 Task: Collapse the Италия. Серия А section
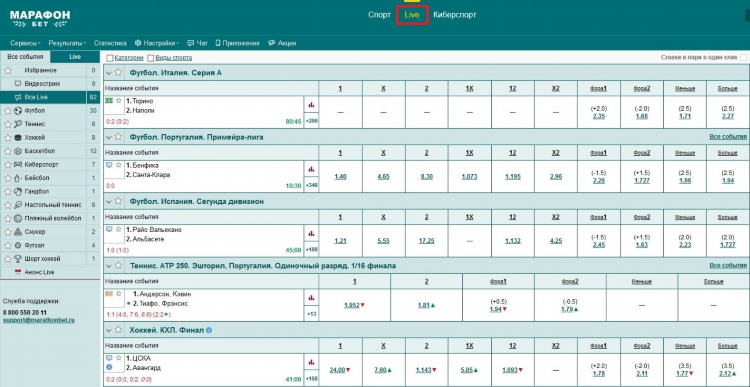[109, 73]
